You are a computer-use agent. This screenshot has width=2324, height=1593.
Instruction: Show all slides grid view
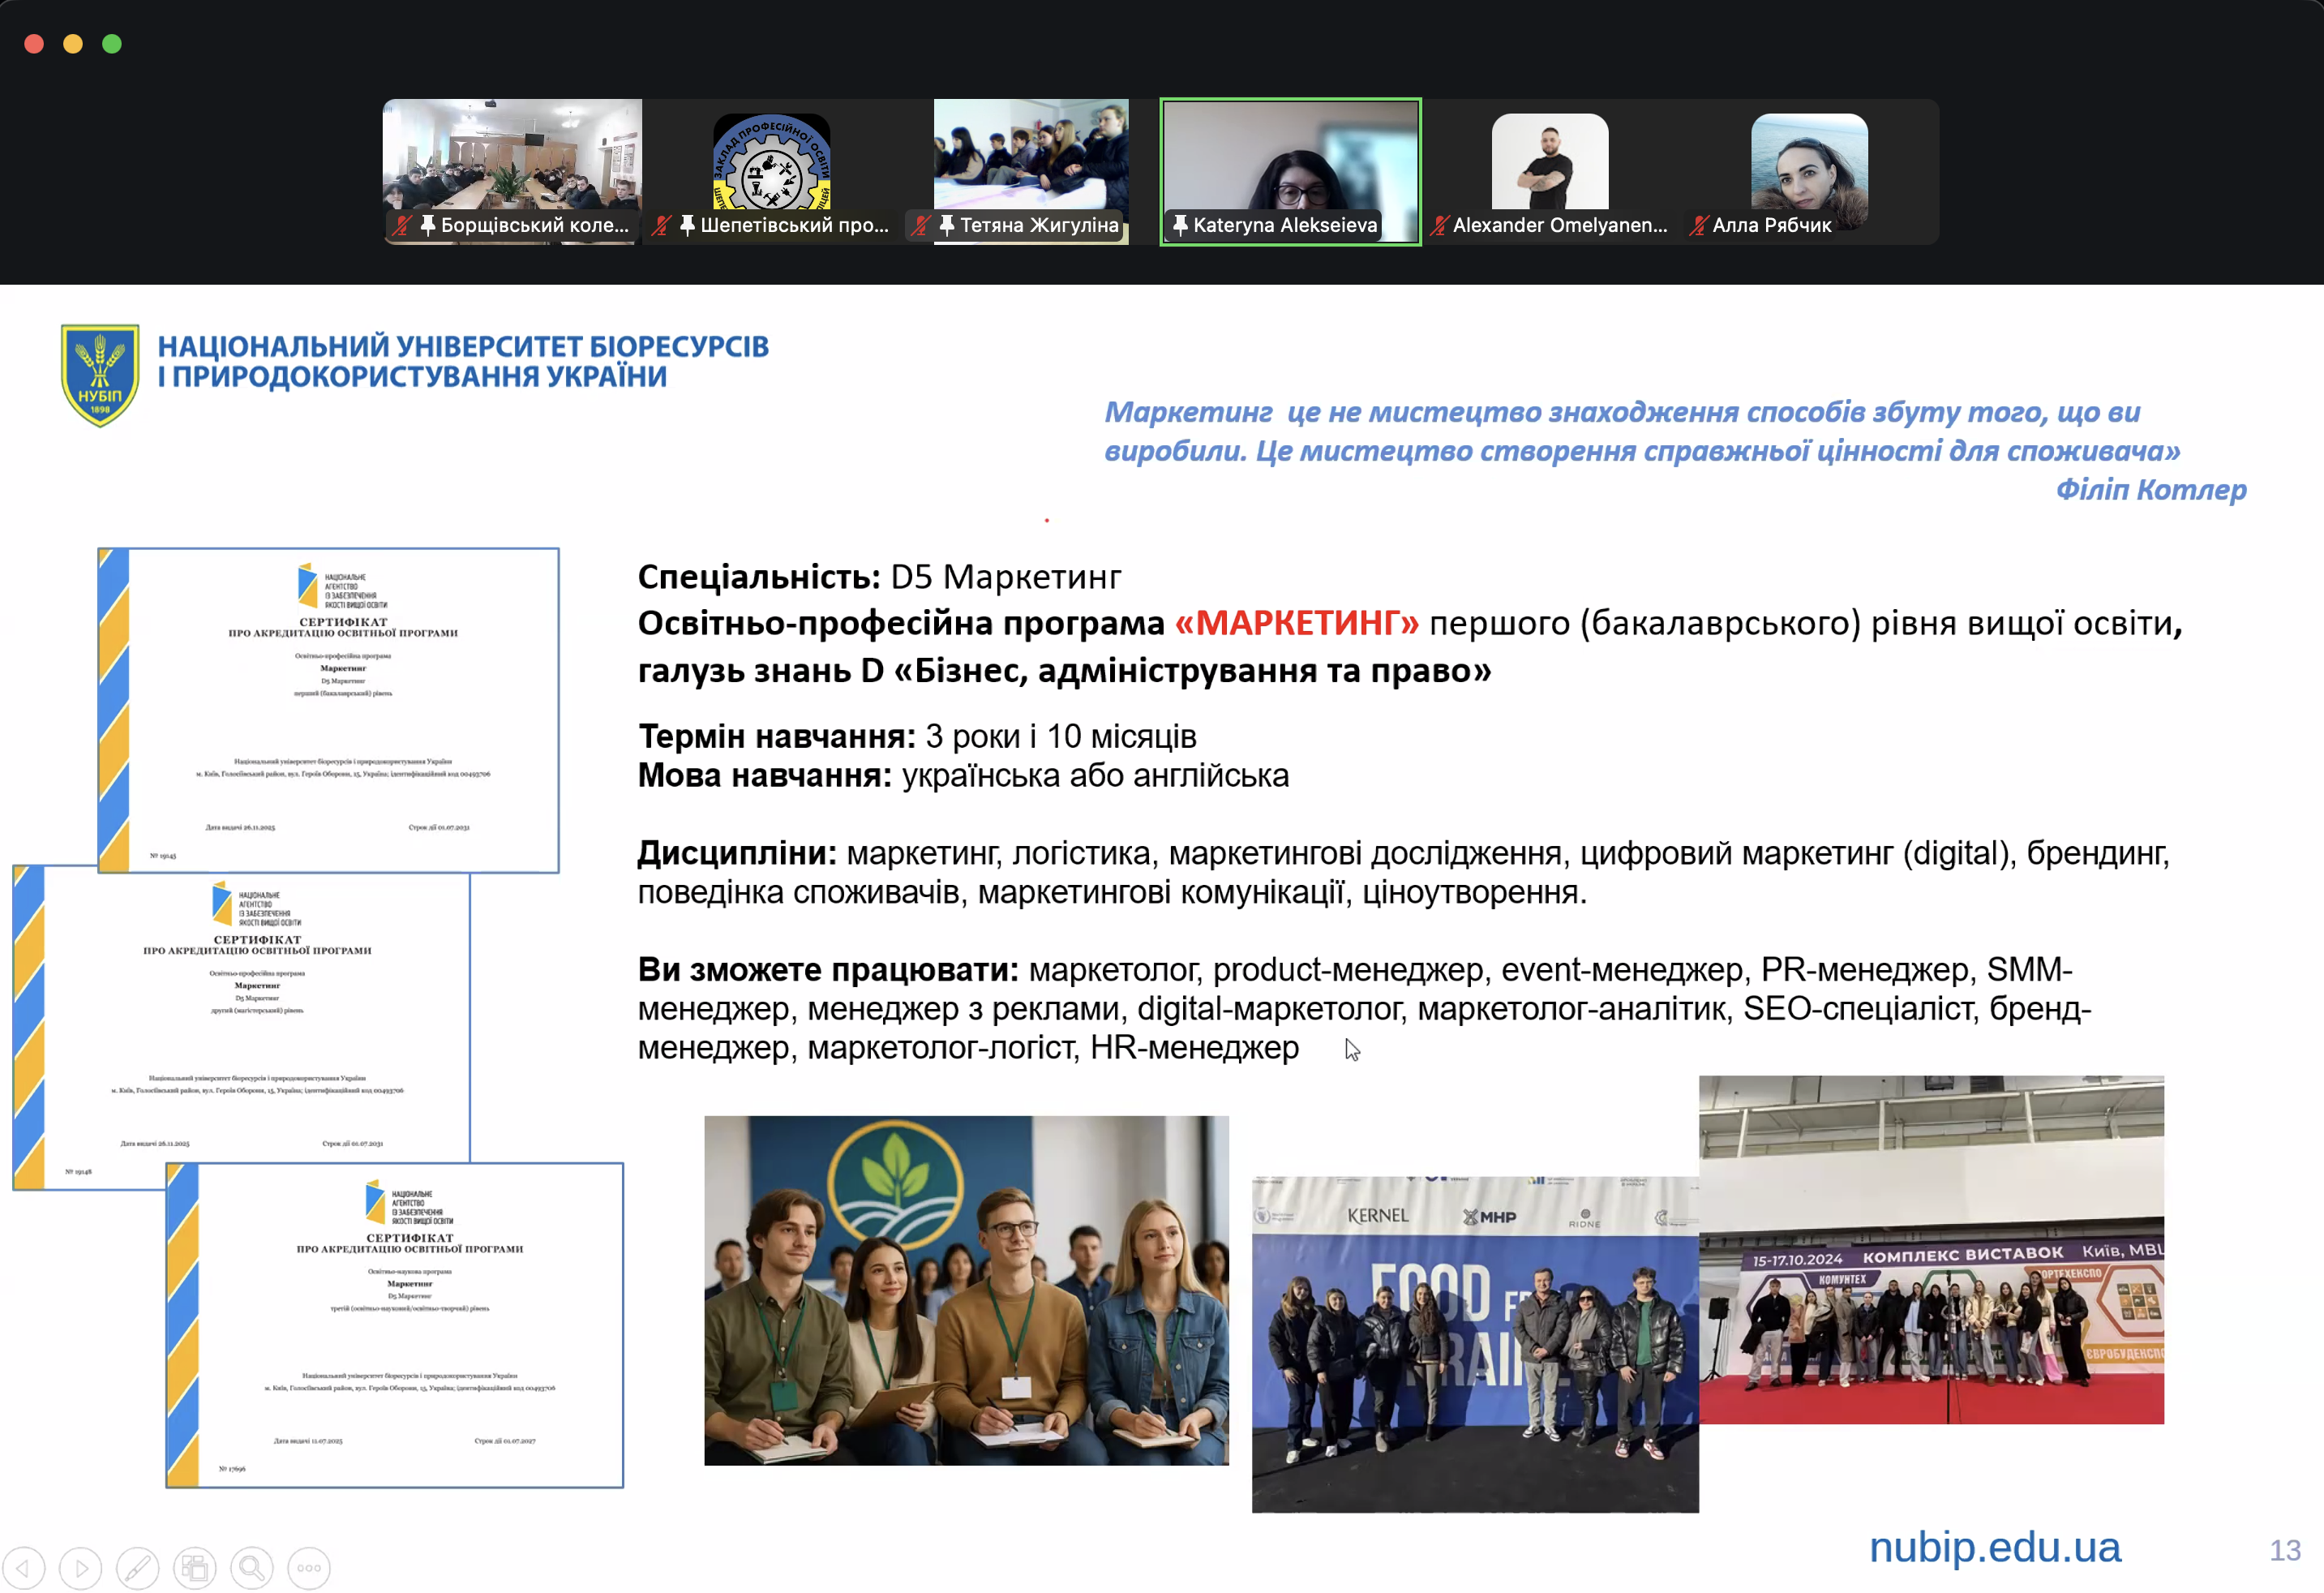(x=195, y=1567)
